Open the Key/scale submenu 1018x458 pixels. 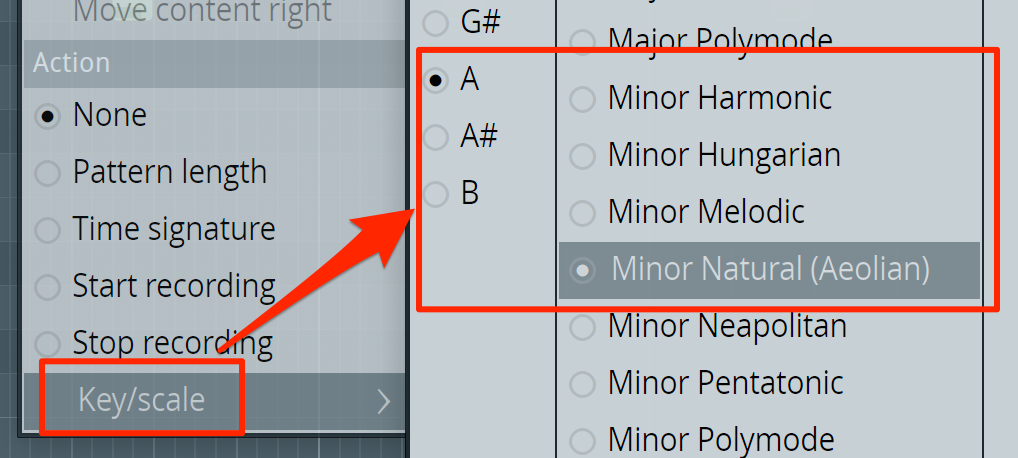pyautogui.click(x=214, y=401)
